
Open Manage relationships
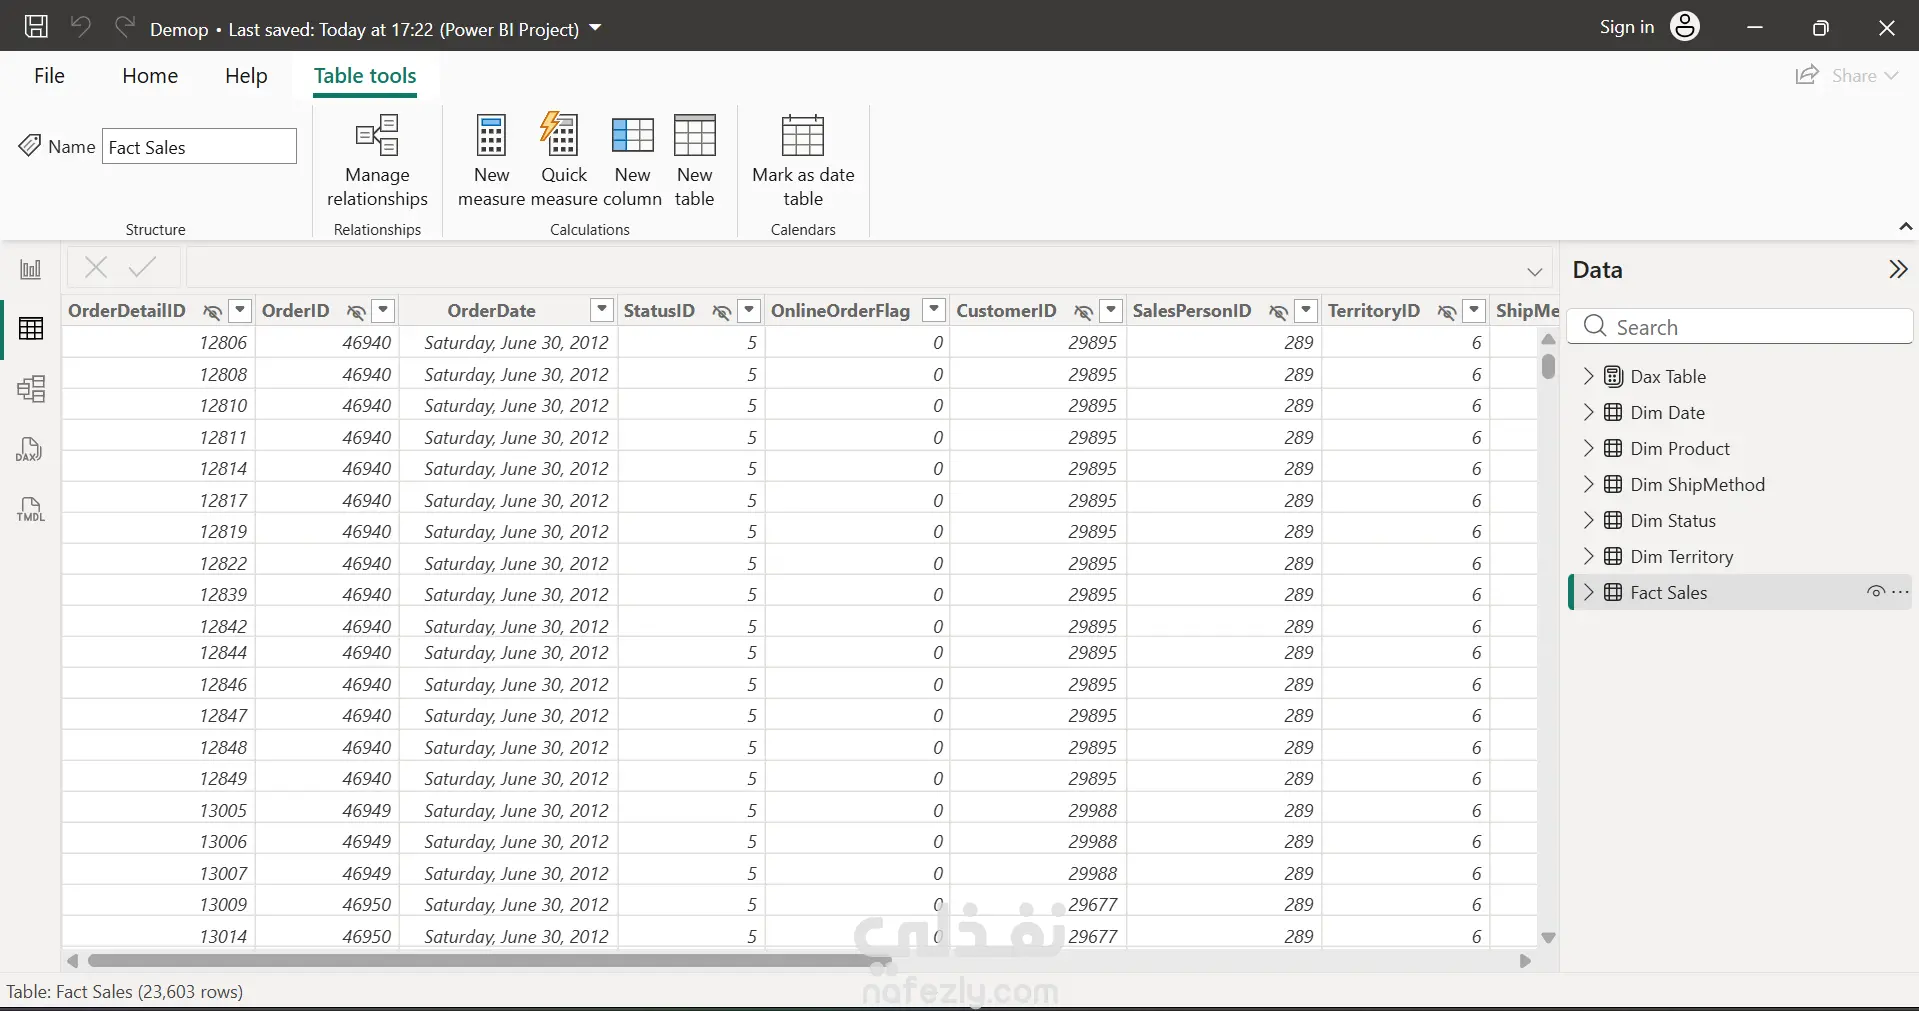tap(377, 161)
